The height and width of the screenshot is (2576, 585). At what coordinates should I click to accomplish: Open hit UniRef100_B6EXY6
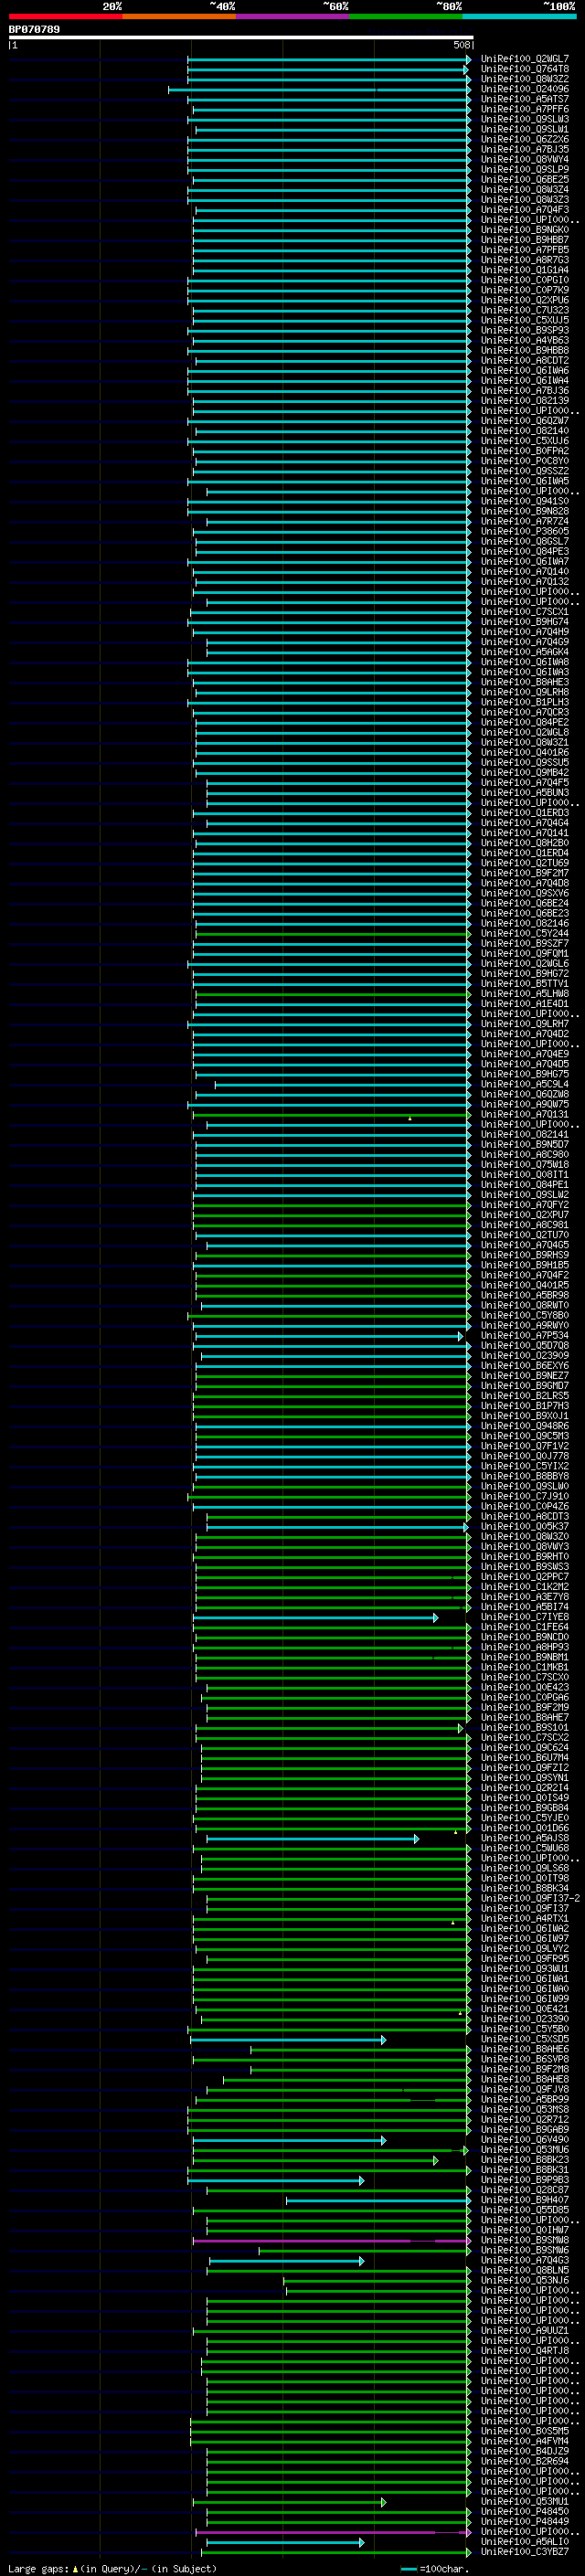525,1365
